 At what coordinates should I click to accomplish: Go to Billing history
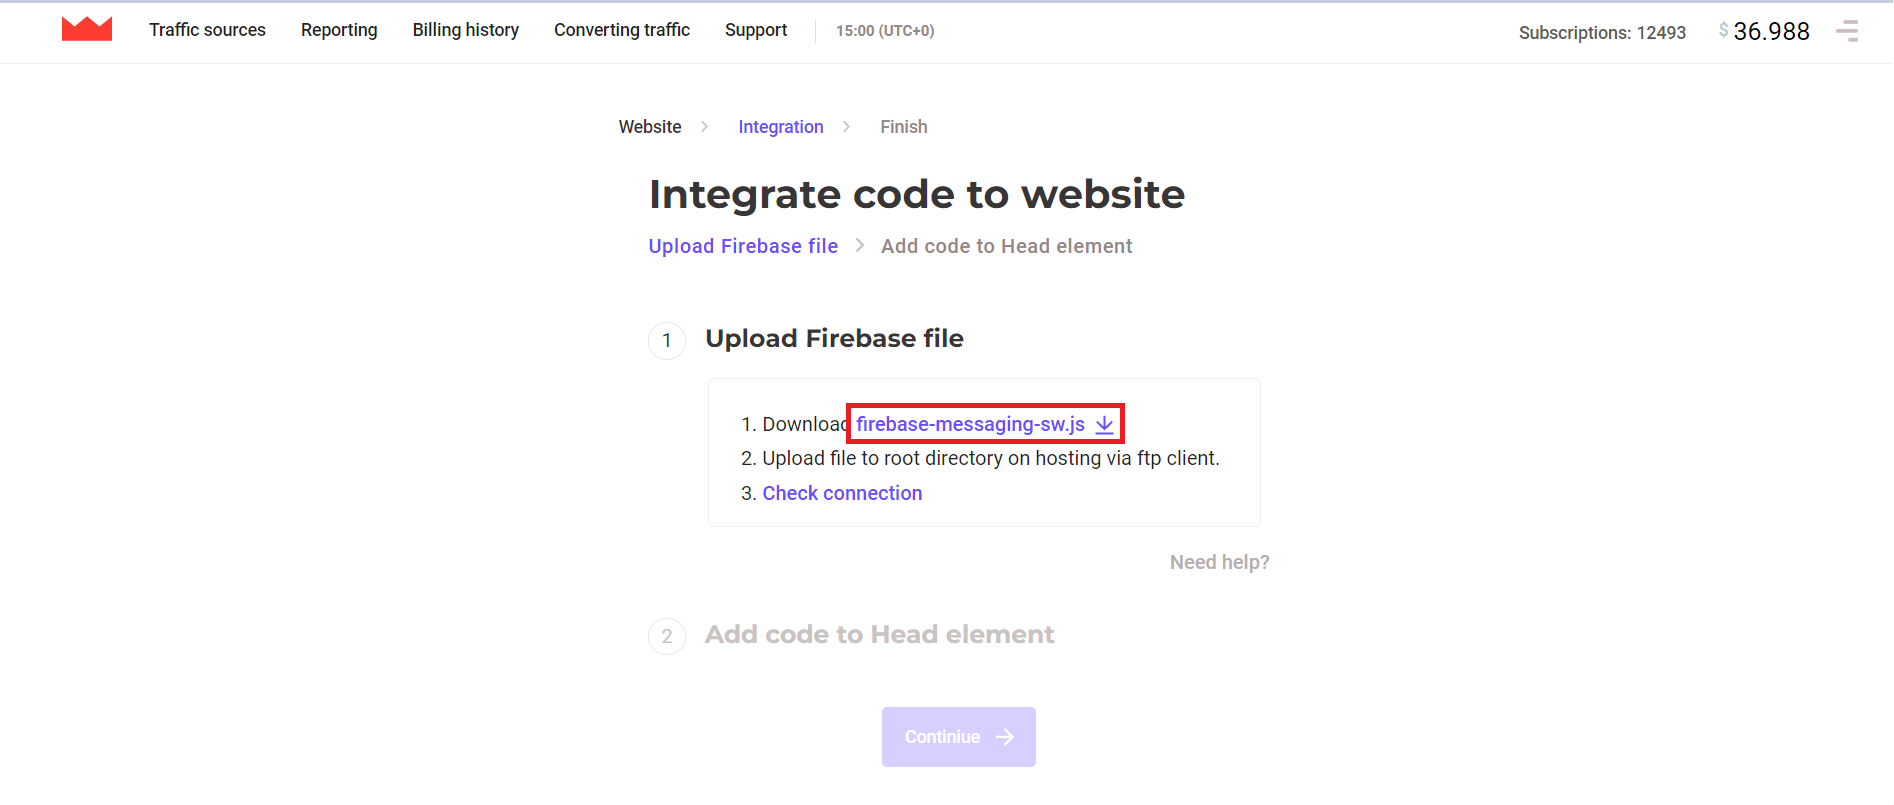click(466, 30)
